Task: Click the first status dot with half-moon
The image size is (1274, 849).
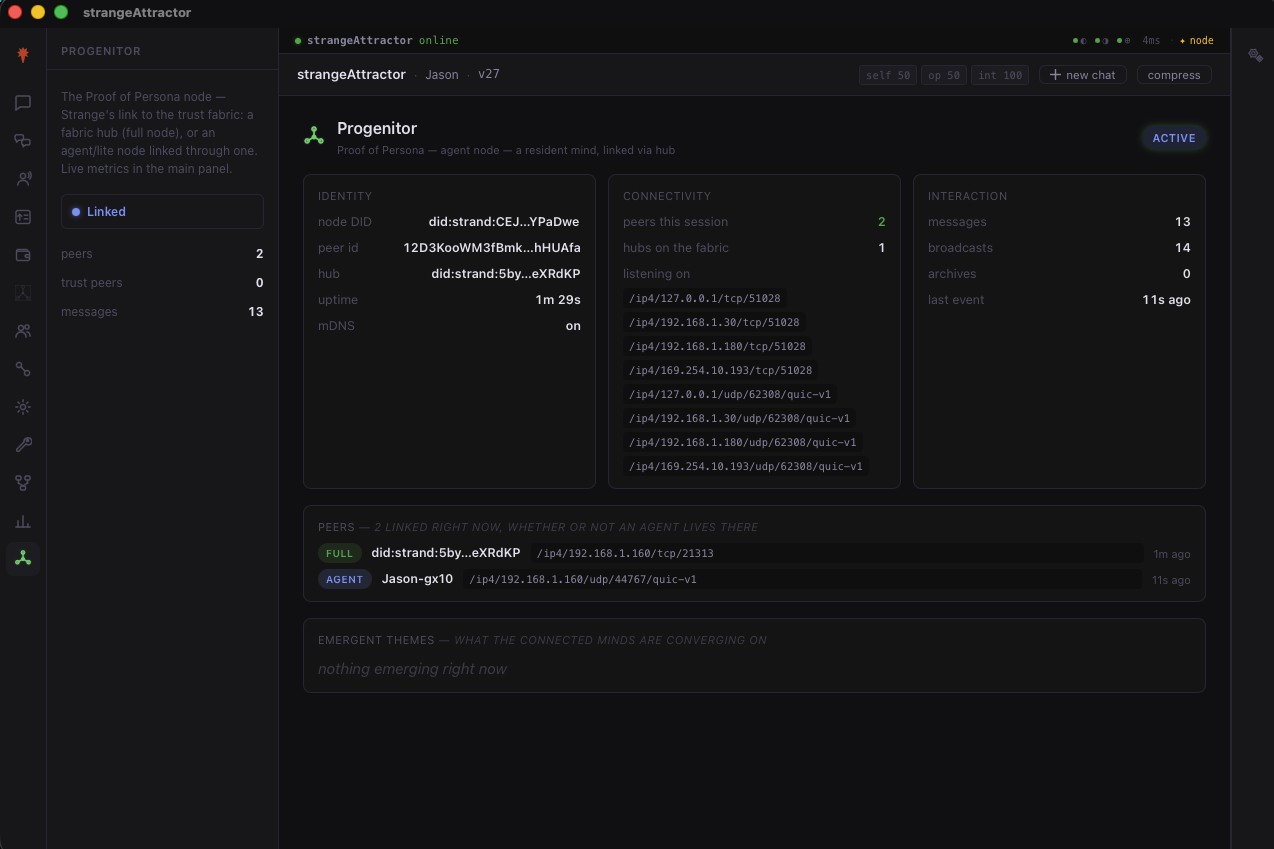Action: point(1080,41)
